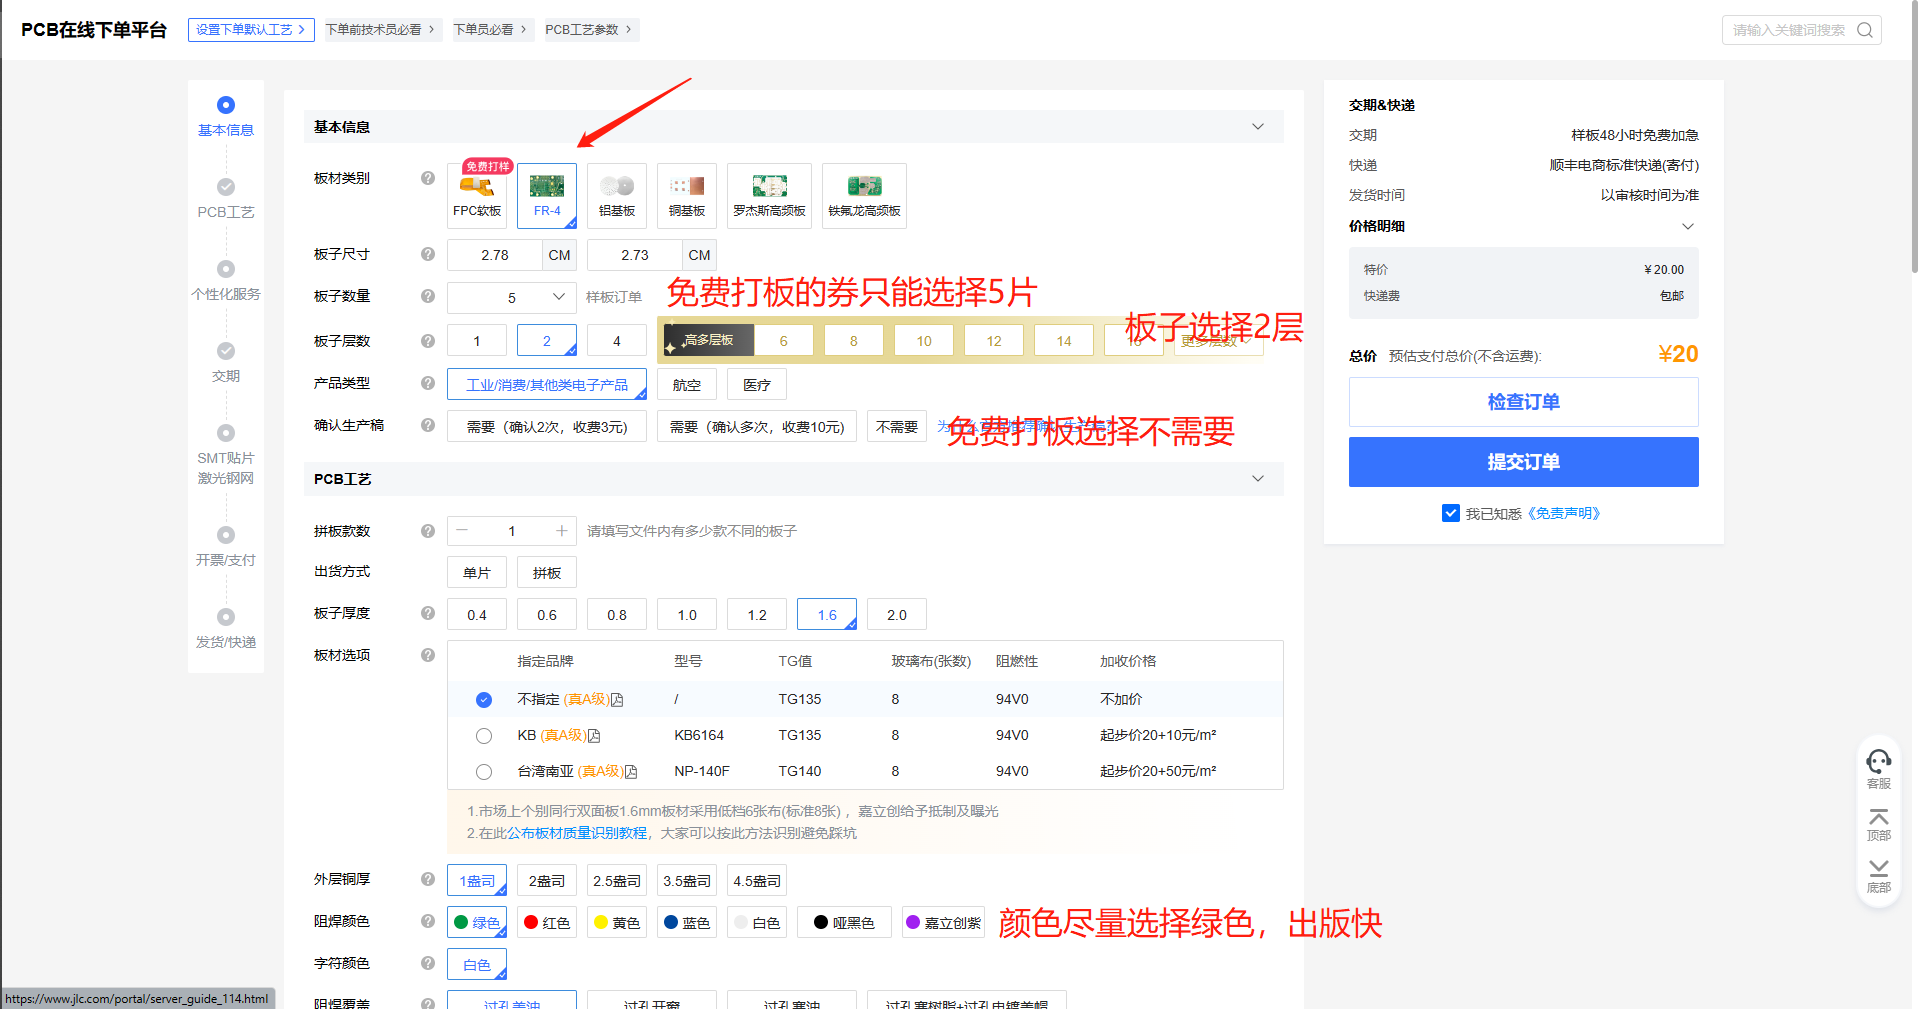Collapse the 基本信息 section
The image size is (1918, 1009).
click(1257, 127)
